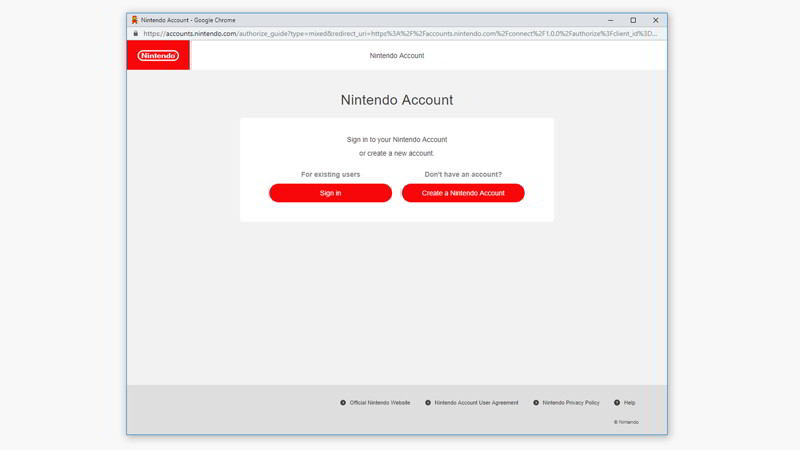The height and width of the screenshot is (450, 800).
Task: Select the accounts.nintendo.com URL address field
Action: point(400,33)
